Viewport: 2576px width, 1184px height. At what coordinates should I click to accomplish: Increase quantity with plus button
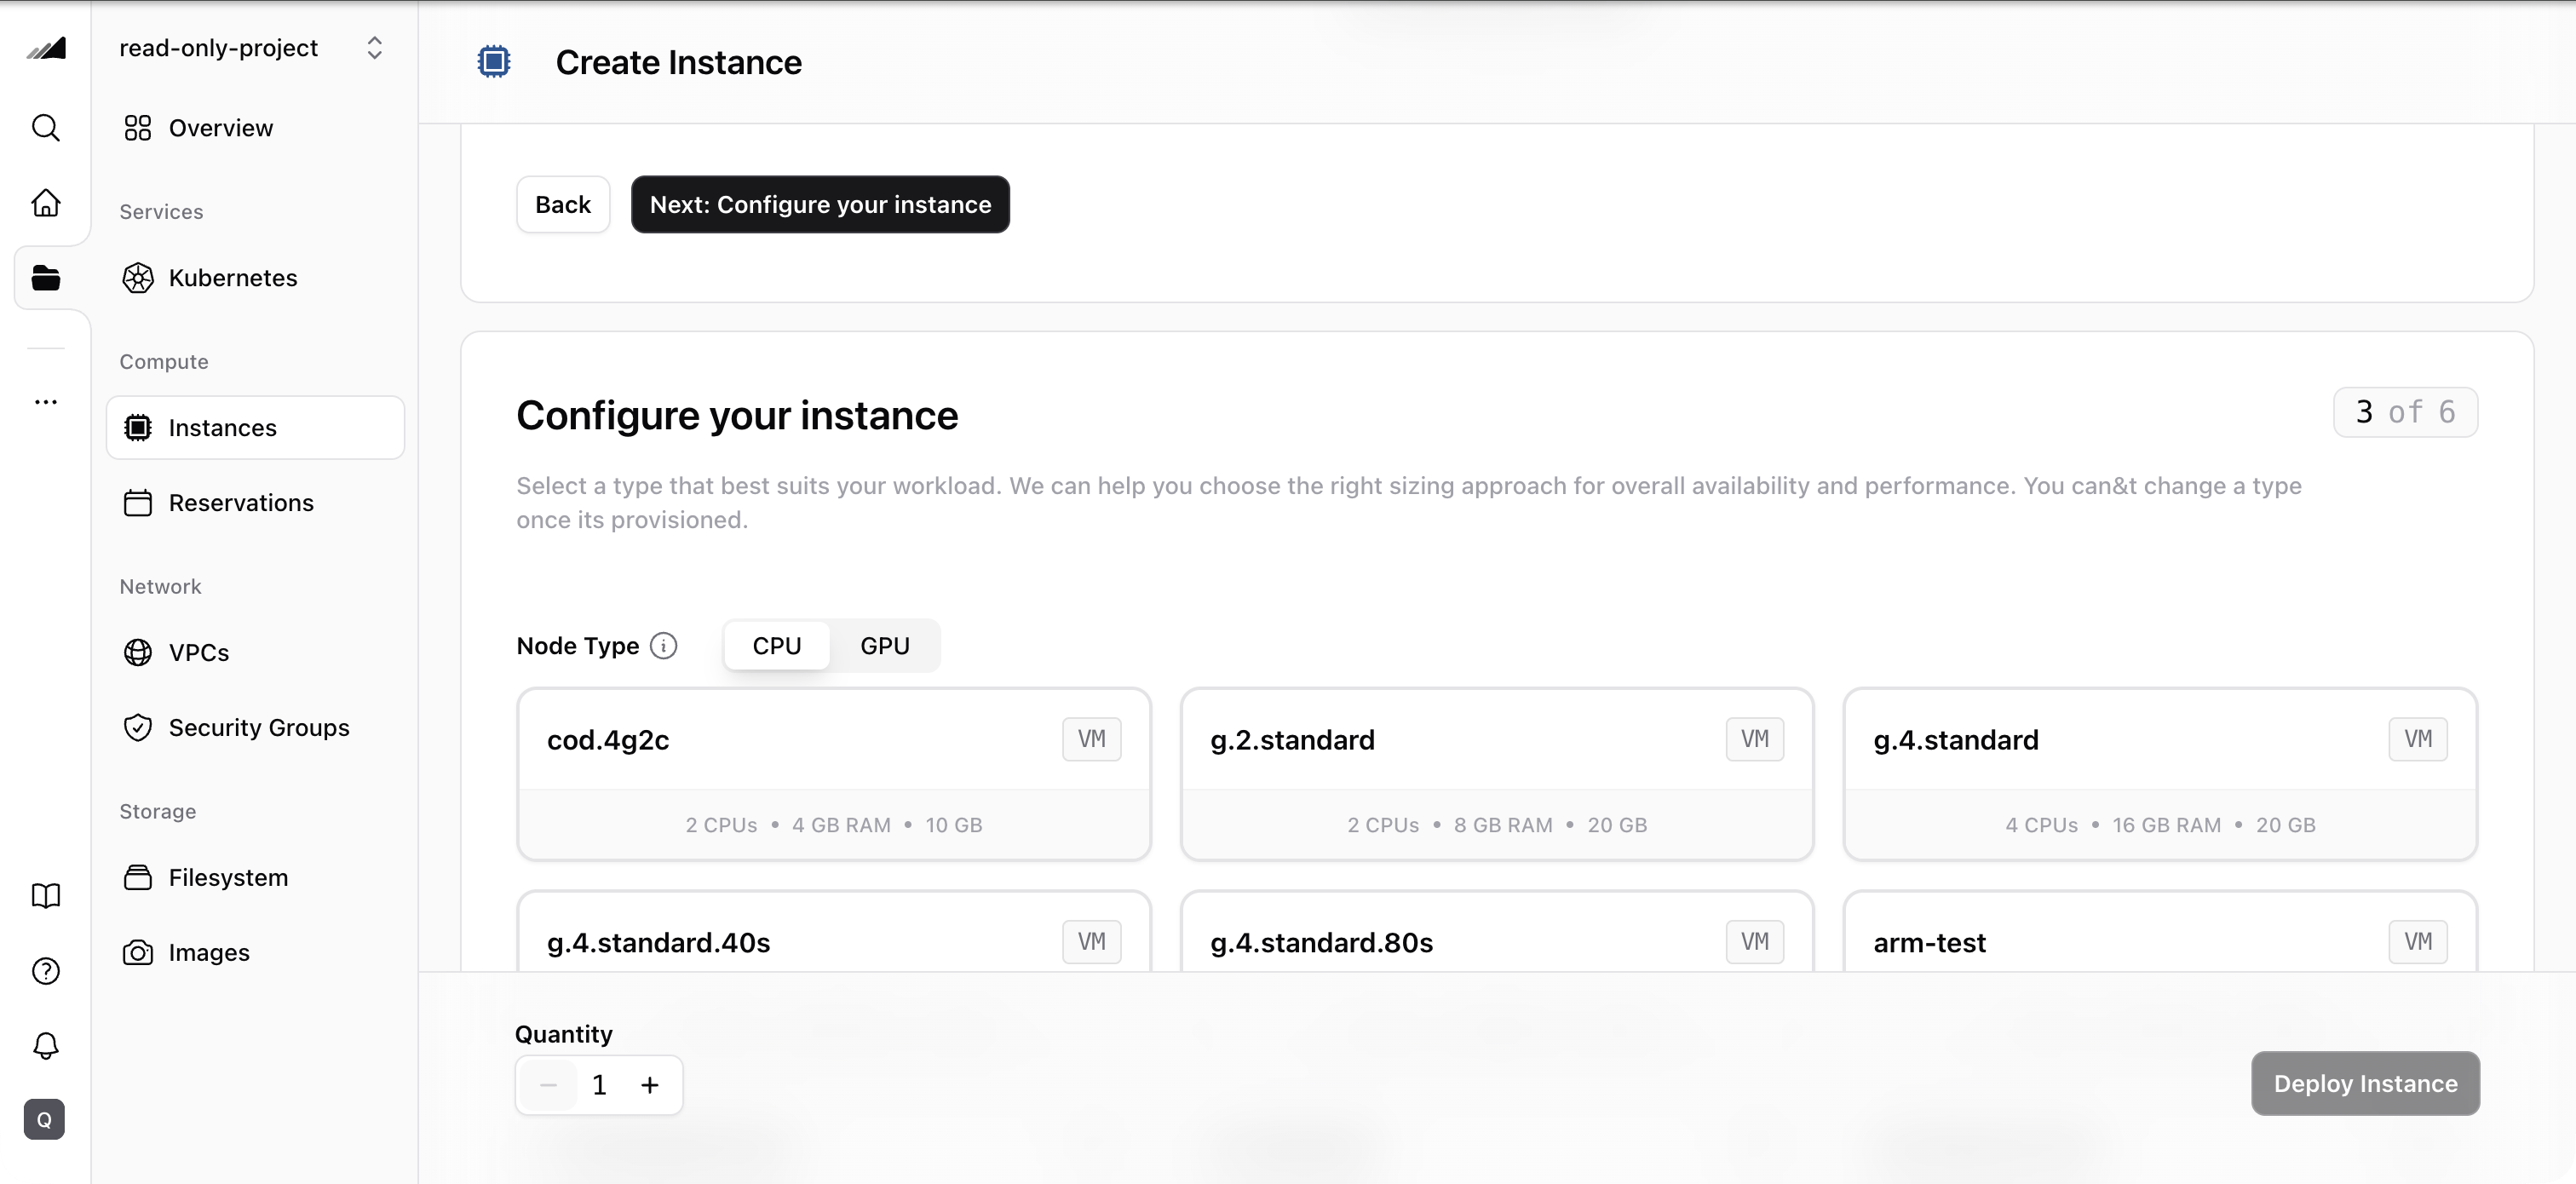(x=650, y=1085)
